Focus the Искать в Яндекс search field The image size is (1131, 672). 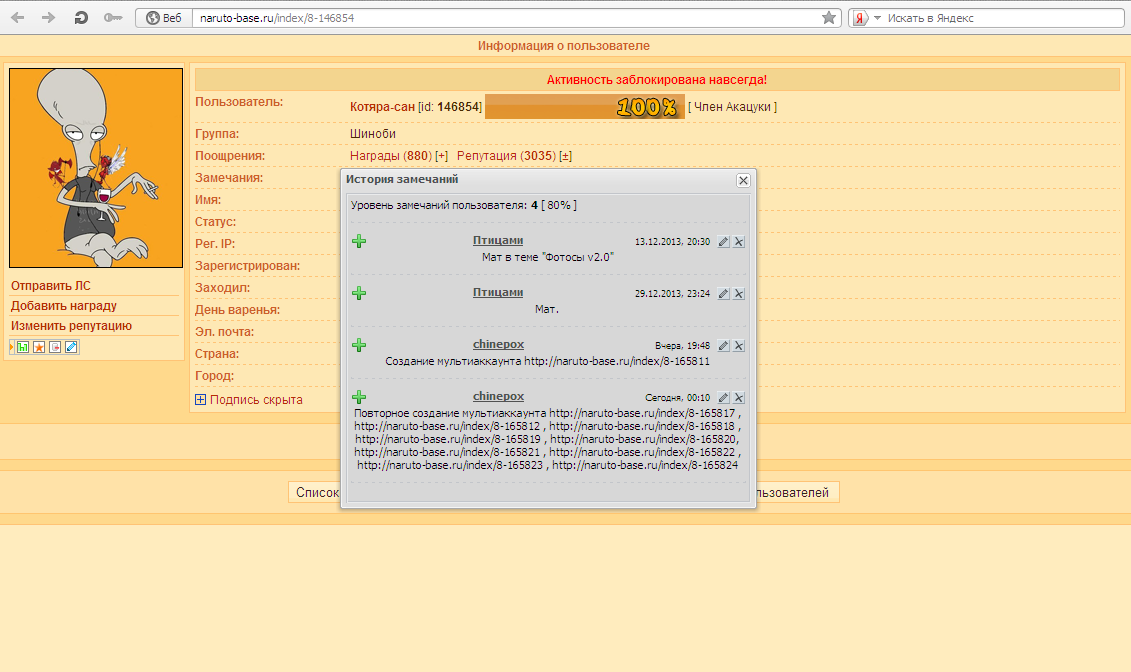click(x=1003, y=18)
